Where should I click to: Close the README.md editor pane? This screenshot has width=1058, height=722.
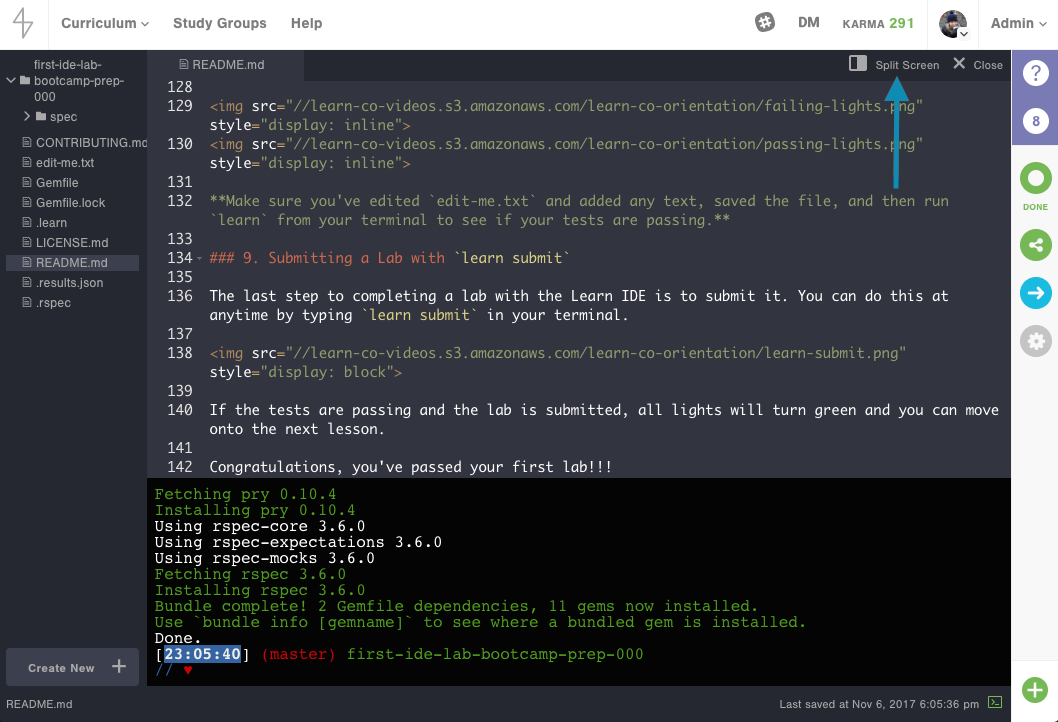(977, 65)
